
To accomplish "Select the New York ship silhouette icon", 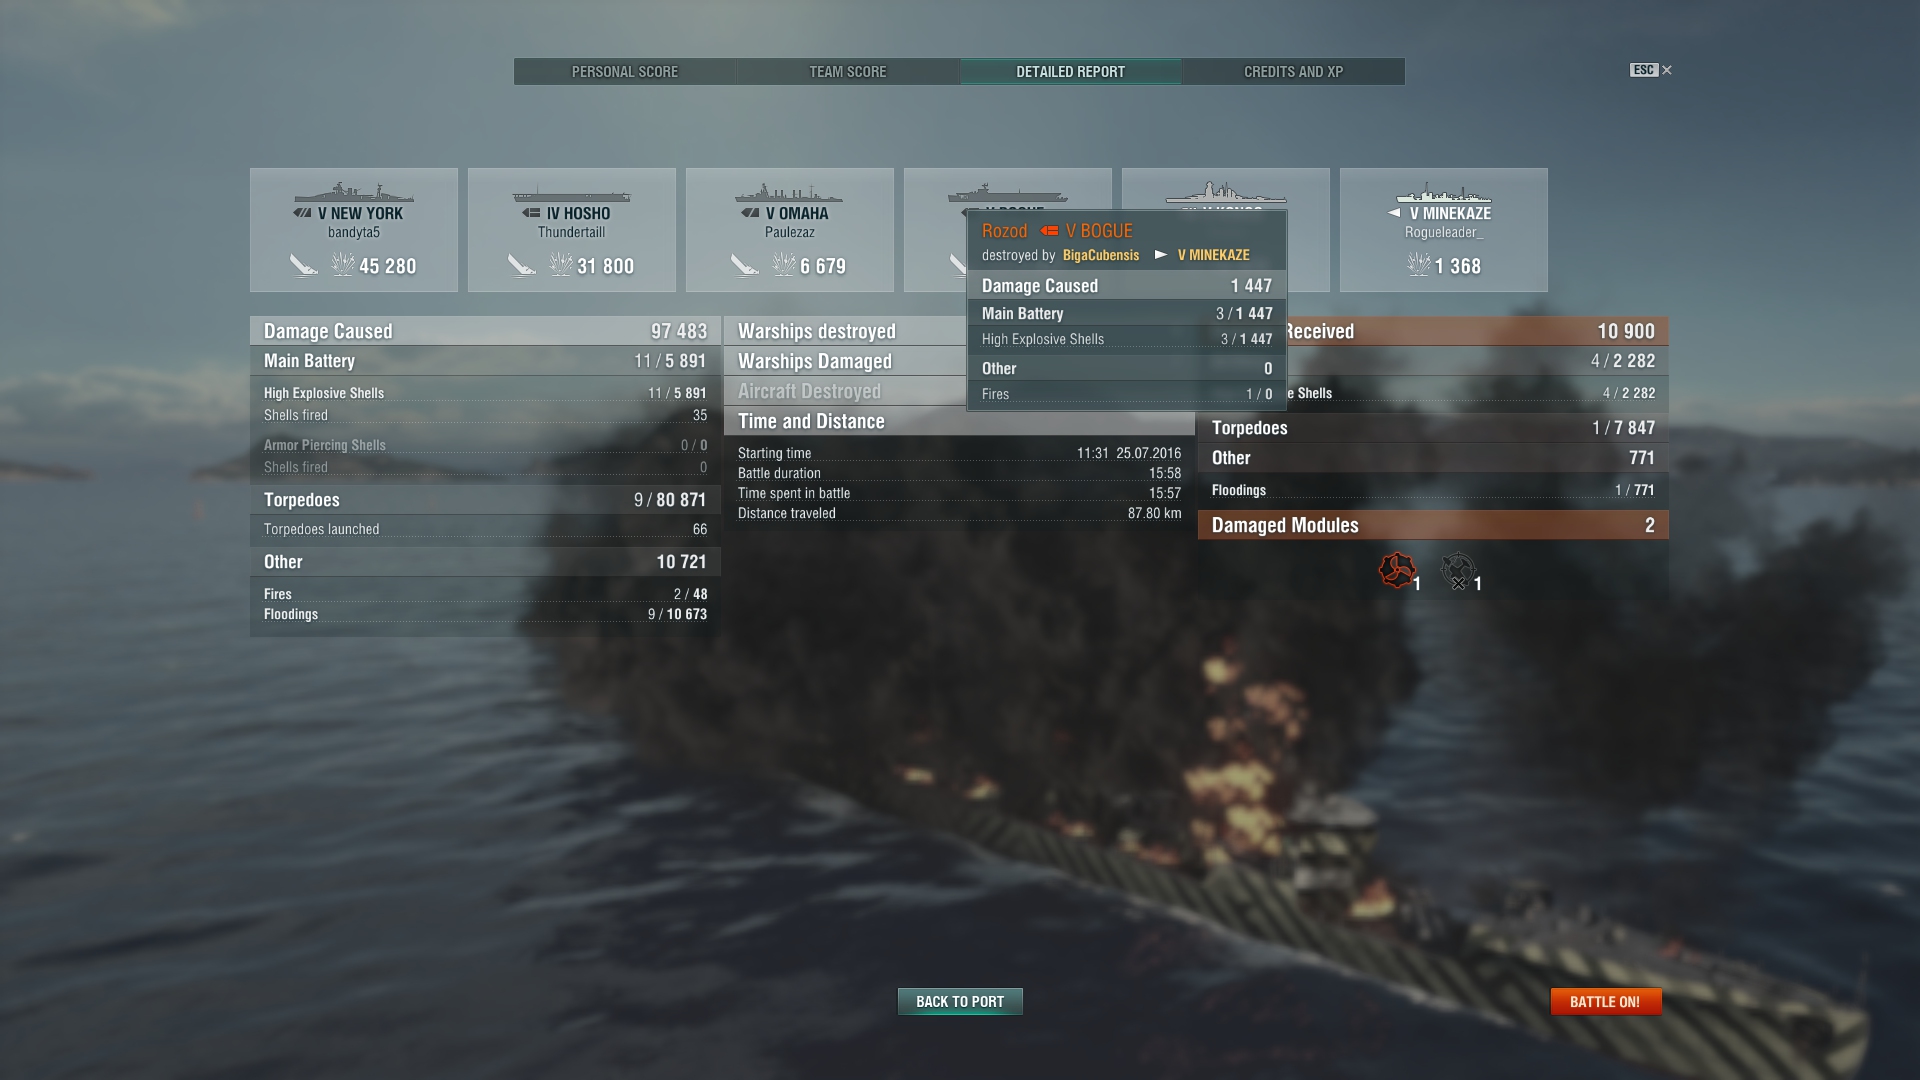I will click(354, 192).
